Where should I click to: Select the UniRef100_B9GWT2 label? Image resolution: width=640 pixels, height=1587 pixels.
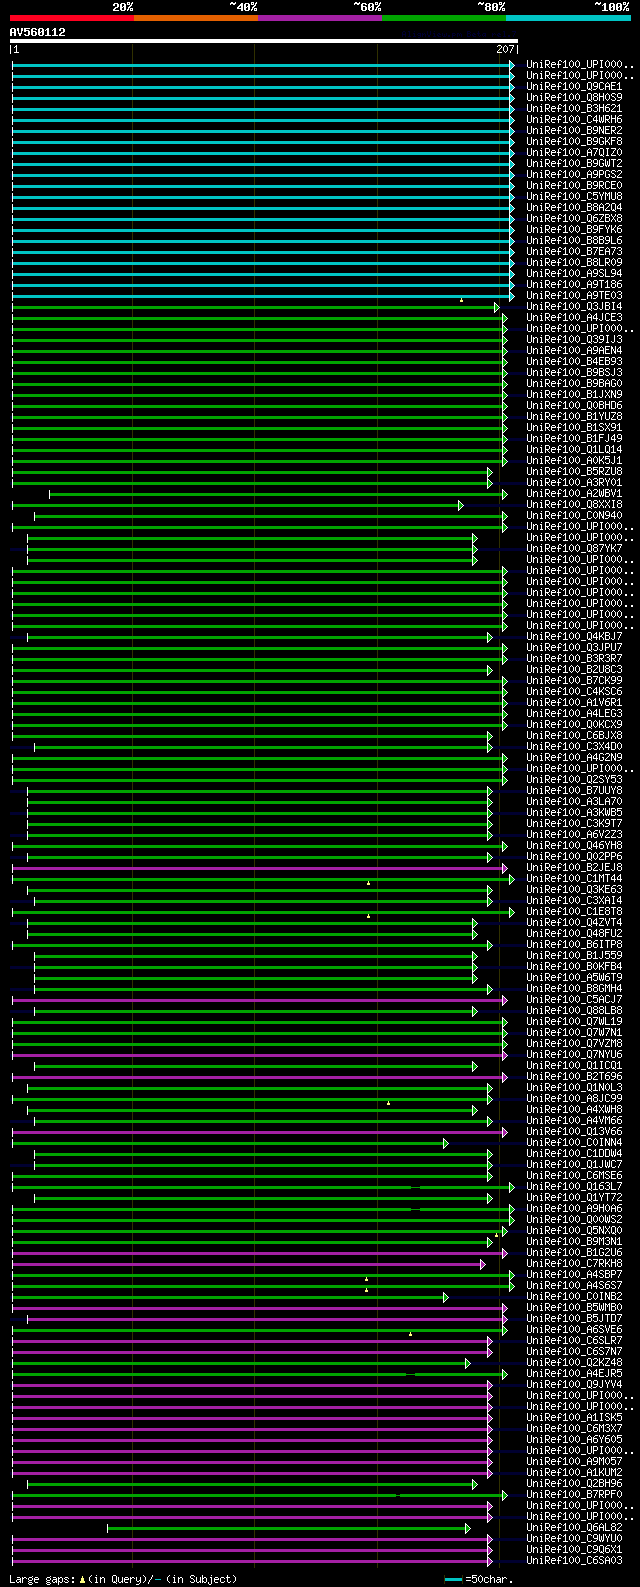pyautogui.click(x=574, y=164)
